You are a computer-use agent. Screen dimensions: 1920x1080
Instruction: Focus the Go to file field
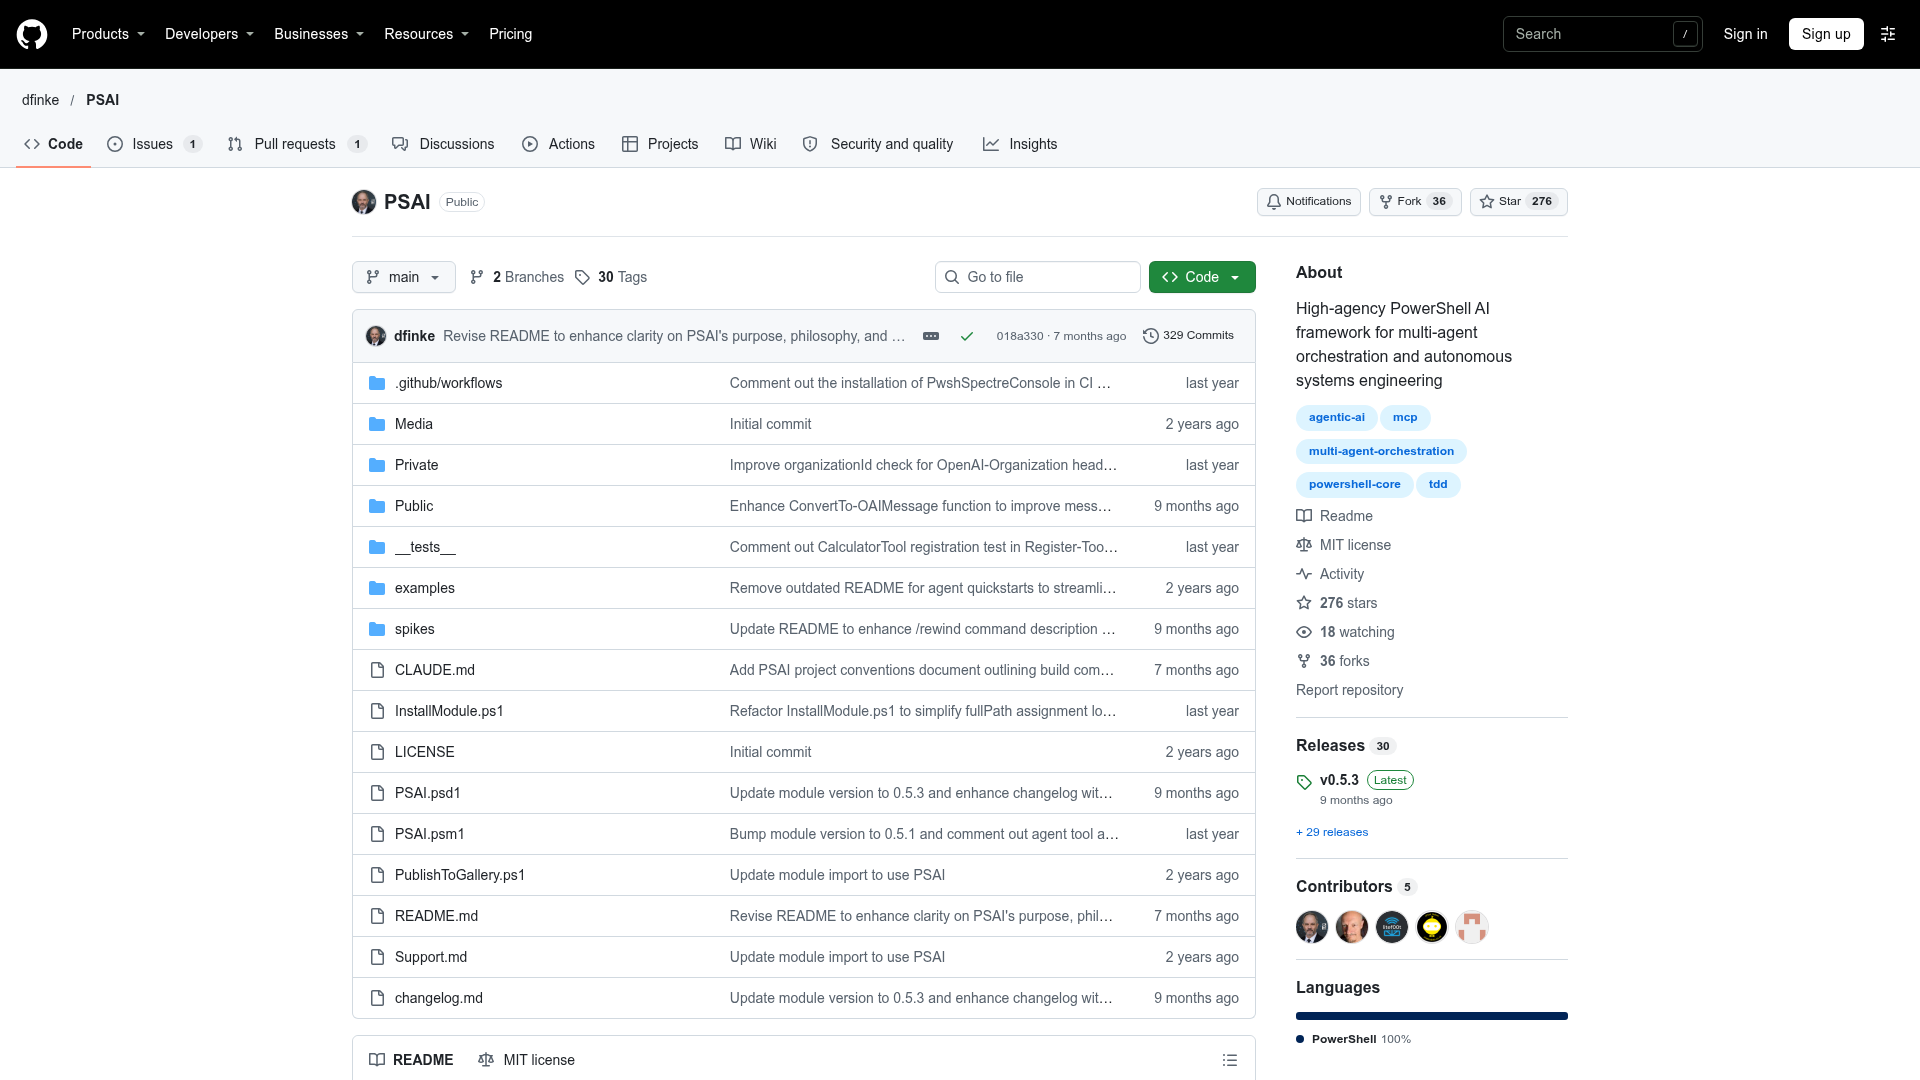click(x=1038, y=277)
